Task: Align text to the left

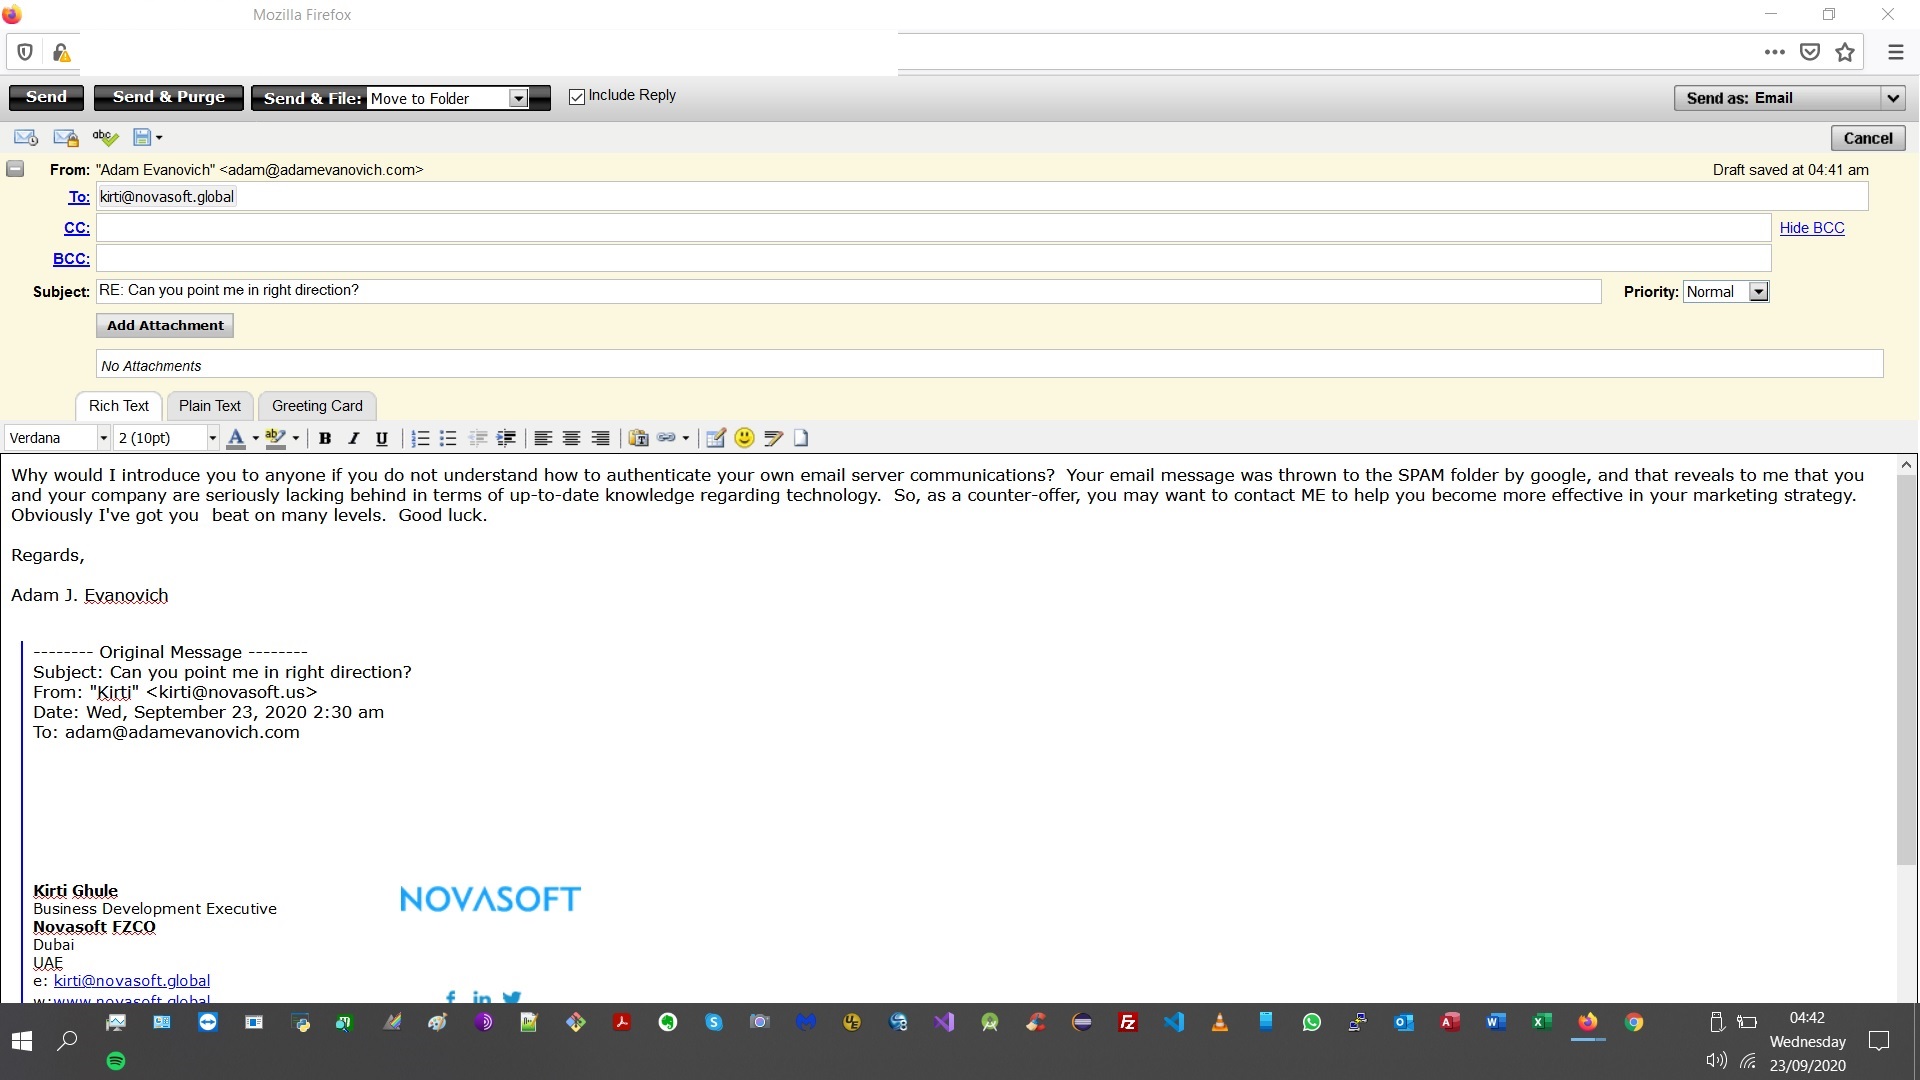Action: 543,438
